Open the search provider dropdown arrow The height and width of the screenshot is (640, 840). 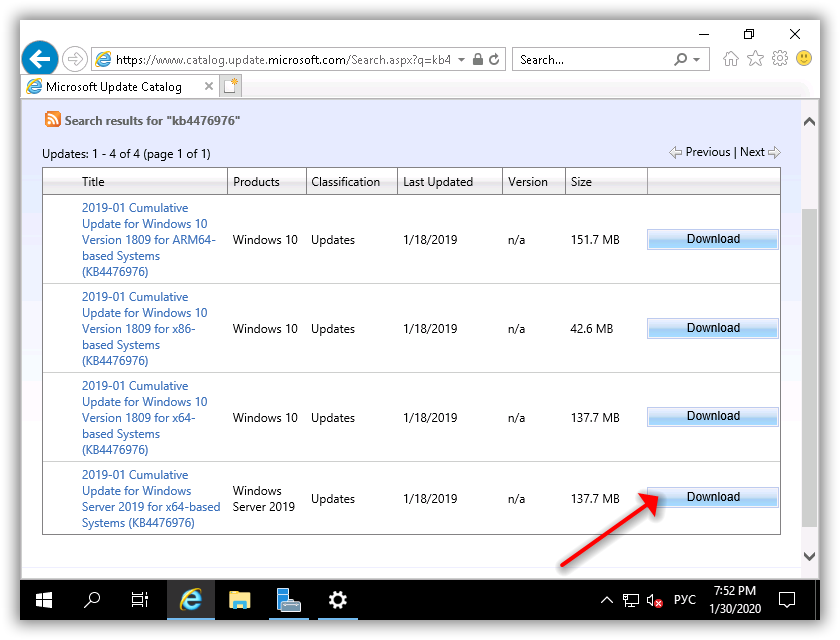click(696, 59)
